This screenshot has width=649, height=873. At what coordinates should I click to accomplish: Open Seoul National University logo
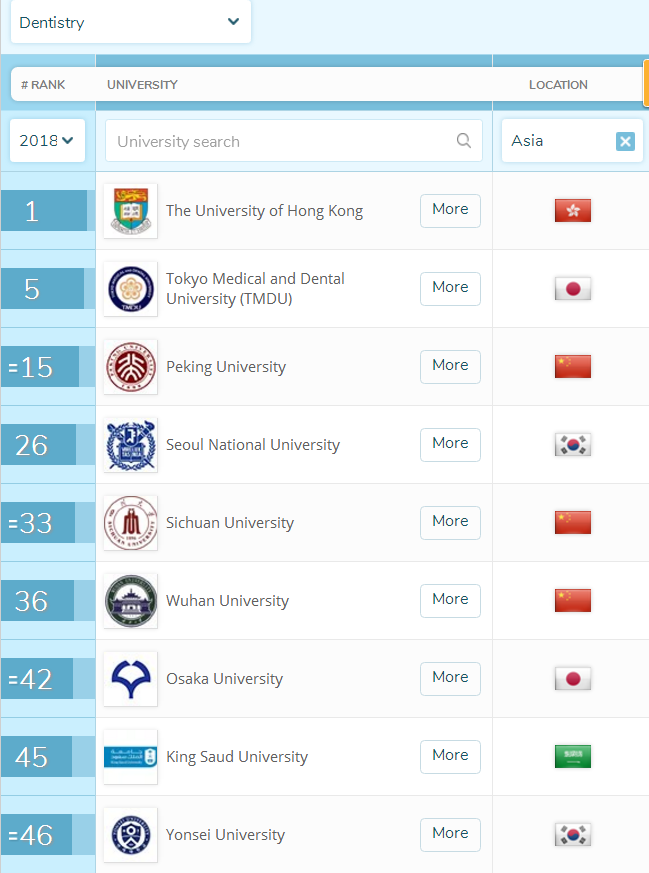131,445
